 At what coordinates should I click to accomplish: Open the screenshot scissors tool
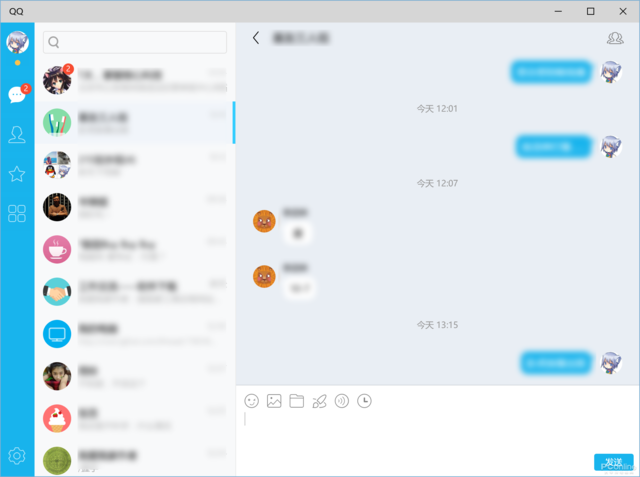point(319,401)
